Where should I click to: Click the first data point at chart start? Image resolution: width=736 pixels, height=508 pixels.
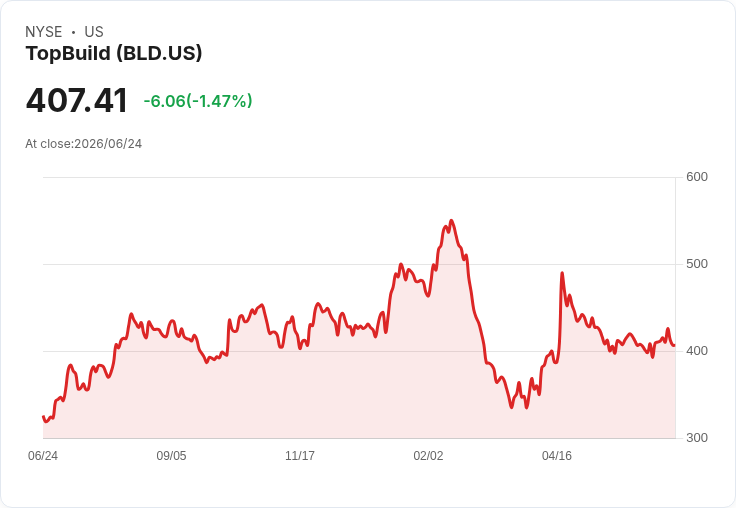pos(44,416)
